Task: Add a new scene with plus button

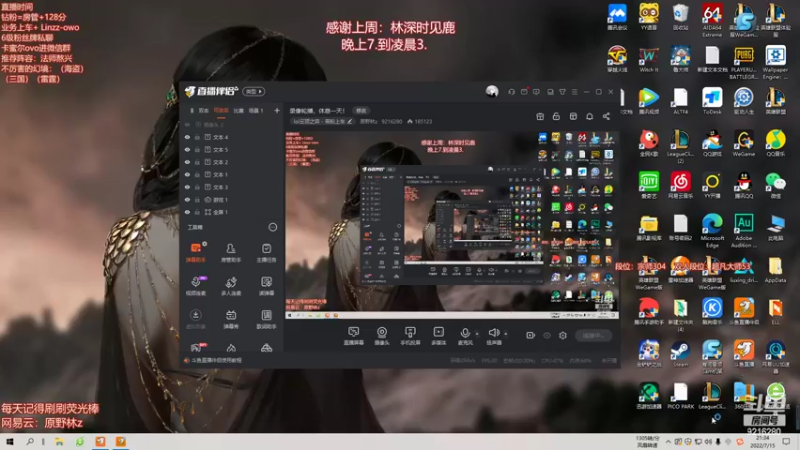Action: pyautogui.click(x=277, y=110)
